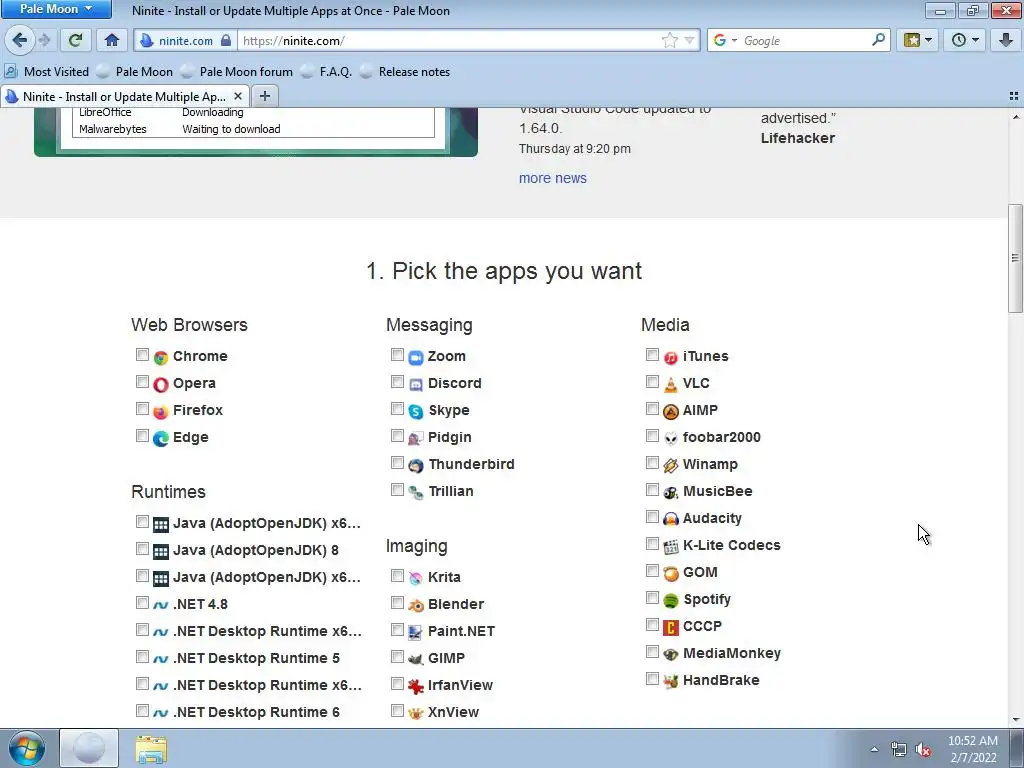1024x768 pixels.
Task: Click the vertical scrollbar thumb
Action: coord(1015,258)
